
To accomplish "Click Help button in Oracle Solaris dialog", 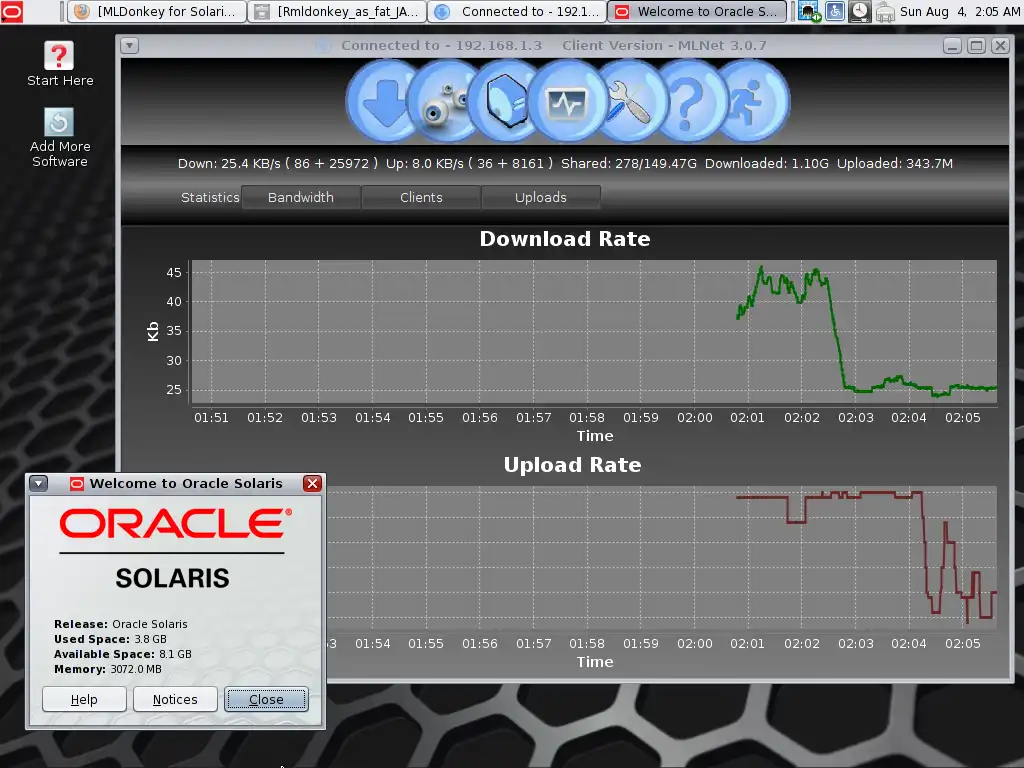I will 84,699.
